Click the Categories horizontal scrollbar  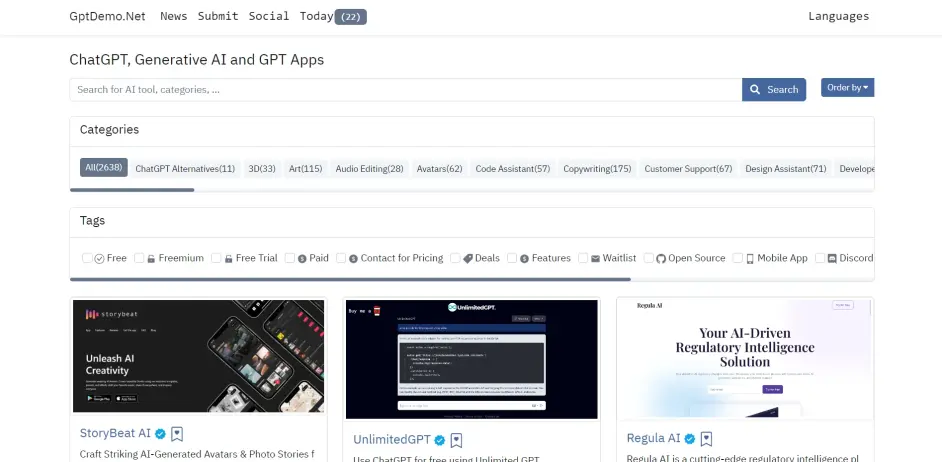pos(132,190)
